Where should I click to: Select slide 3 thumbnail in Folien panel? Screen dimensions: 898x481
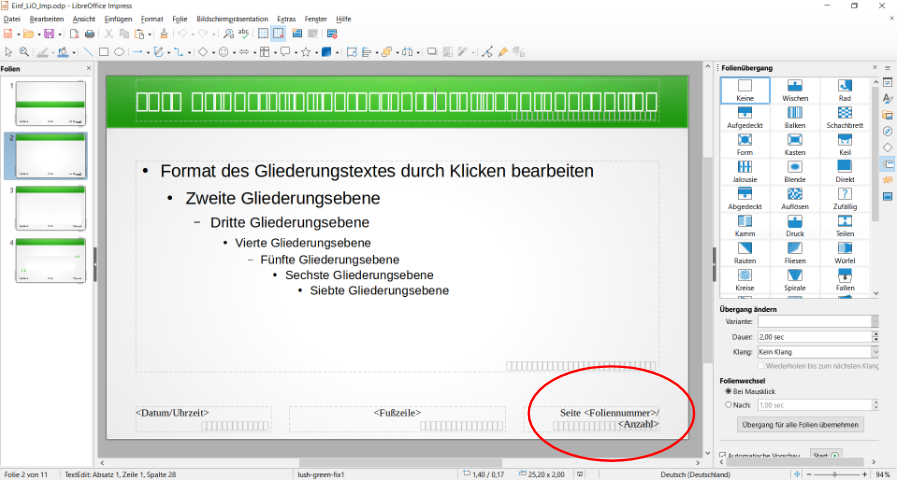51,206
